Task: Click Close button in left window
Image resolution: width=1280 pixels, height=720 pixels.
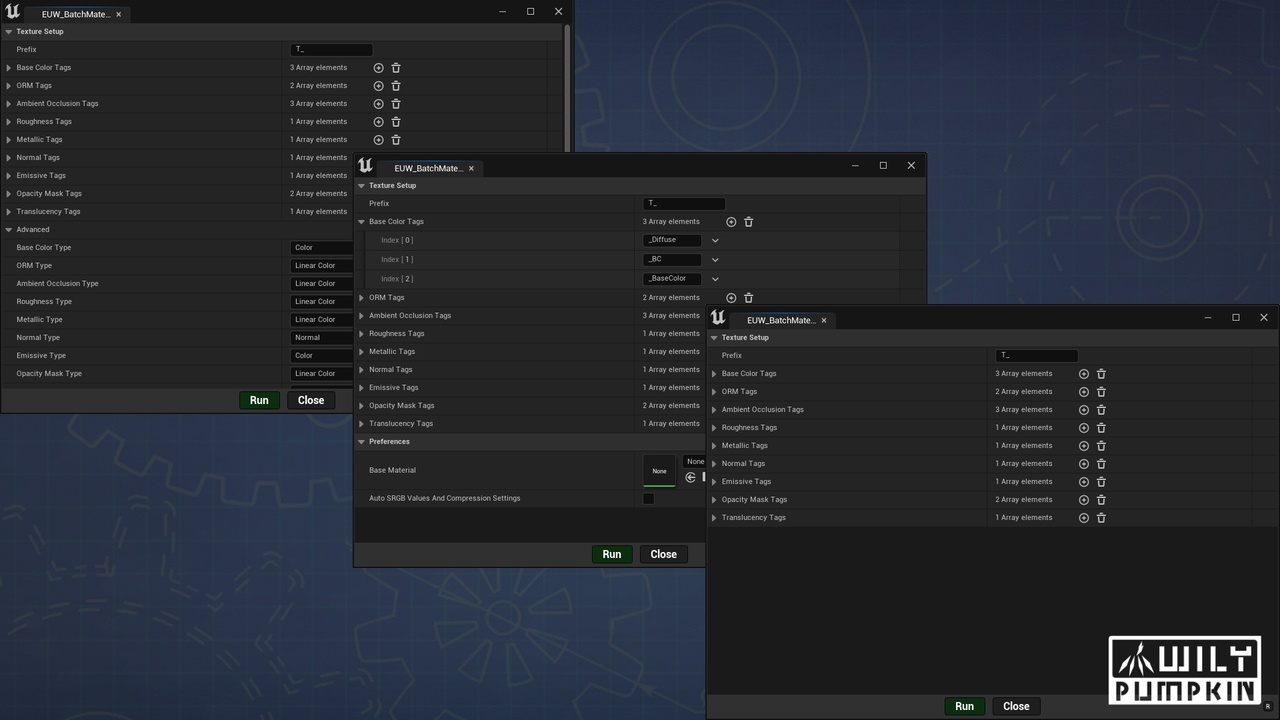Action: (311, 400)
